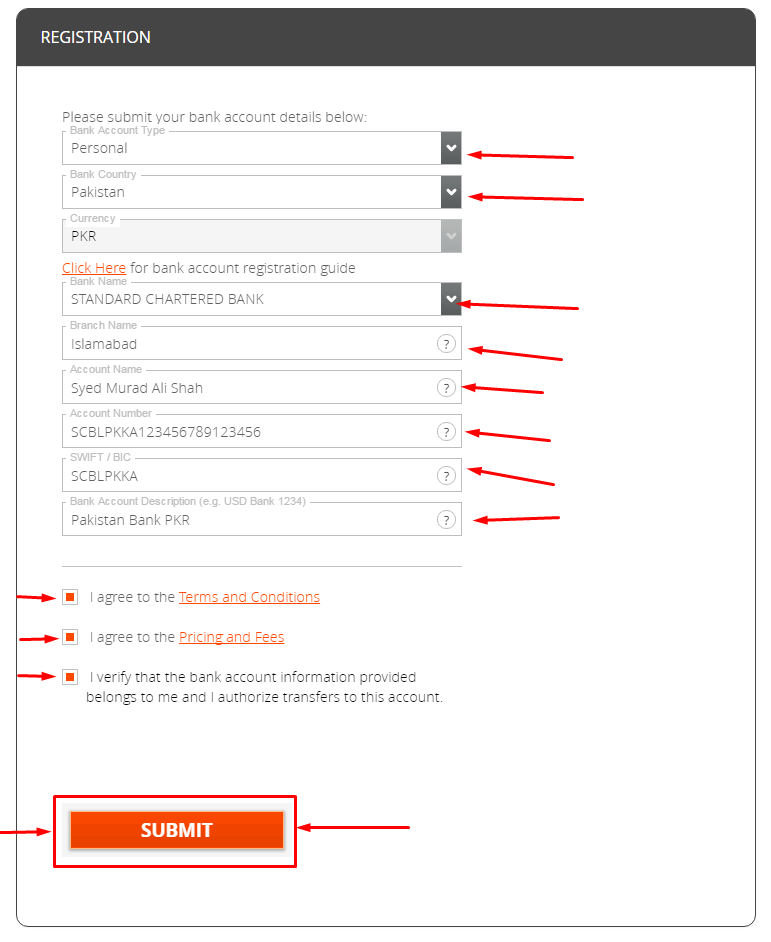Click the disabled Currency dropdown arrow

(x=451, y=236)
